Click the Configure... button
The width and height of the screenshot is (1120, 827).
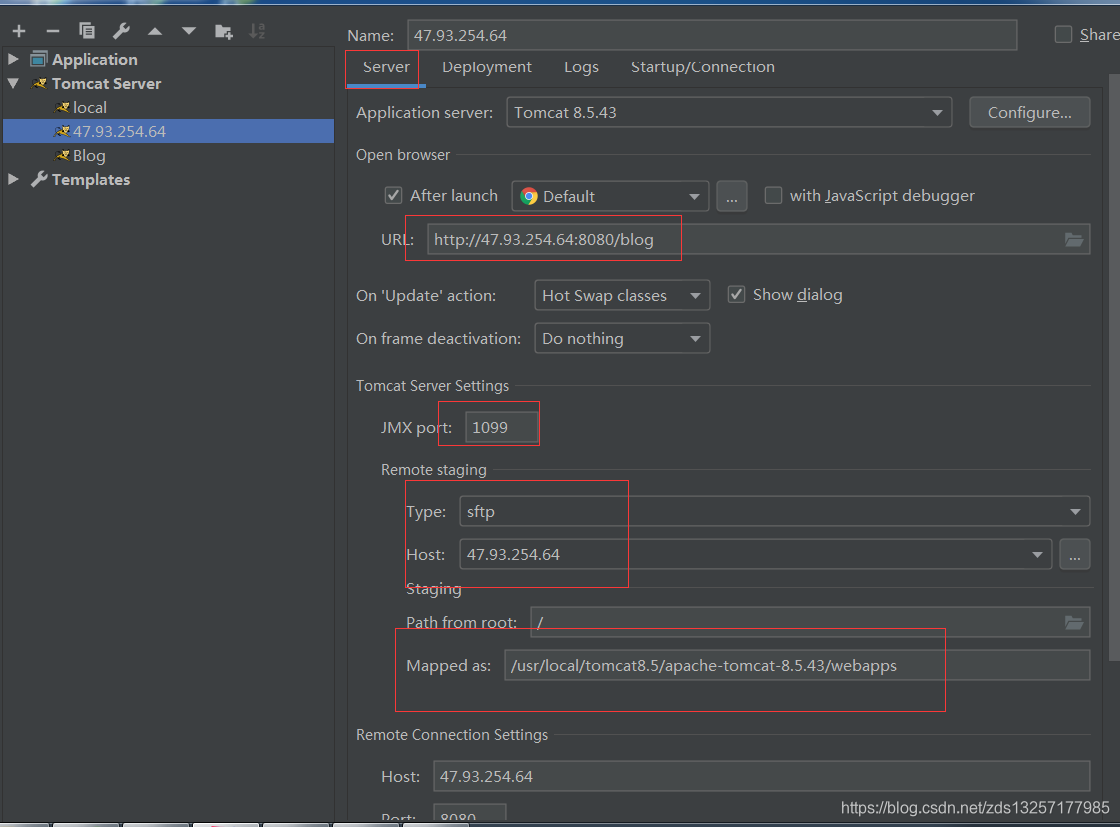pos(1029,113)
